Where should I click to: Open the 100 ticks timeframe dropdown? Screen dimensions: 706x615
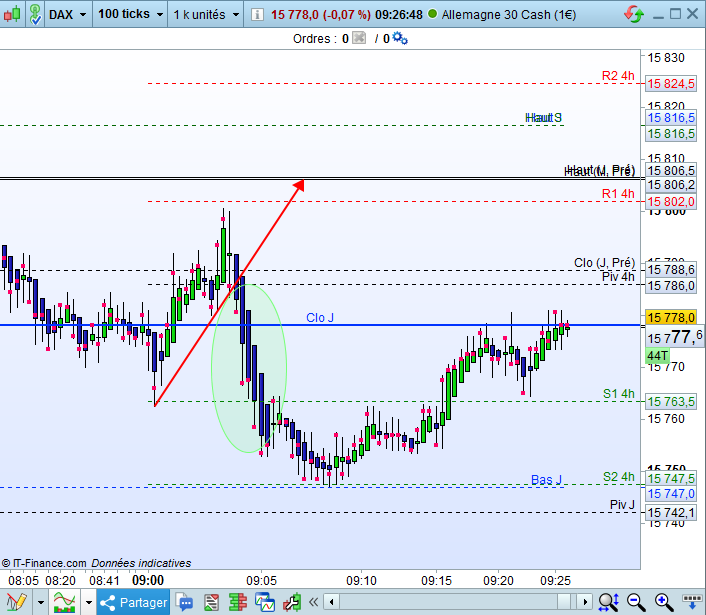pos(130,14)
